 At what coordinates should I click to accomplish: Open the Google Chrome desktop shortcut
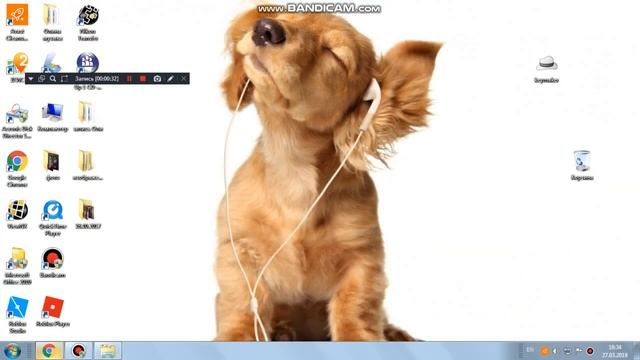[x=17, y=169]
